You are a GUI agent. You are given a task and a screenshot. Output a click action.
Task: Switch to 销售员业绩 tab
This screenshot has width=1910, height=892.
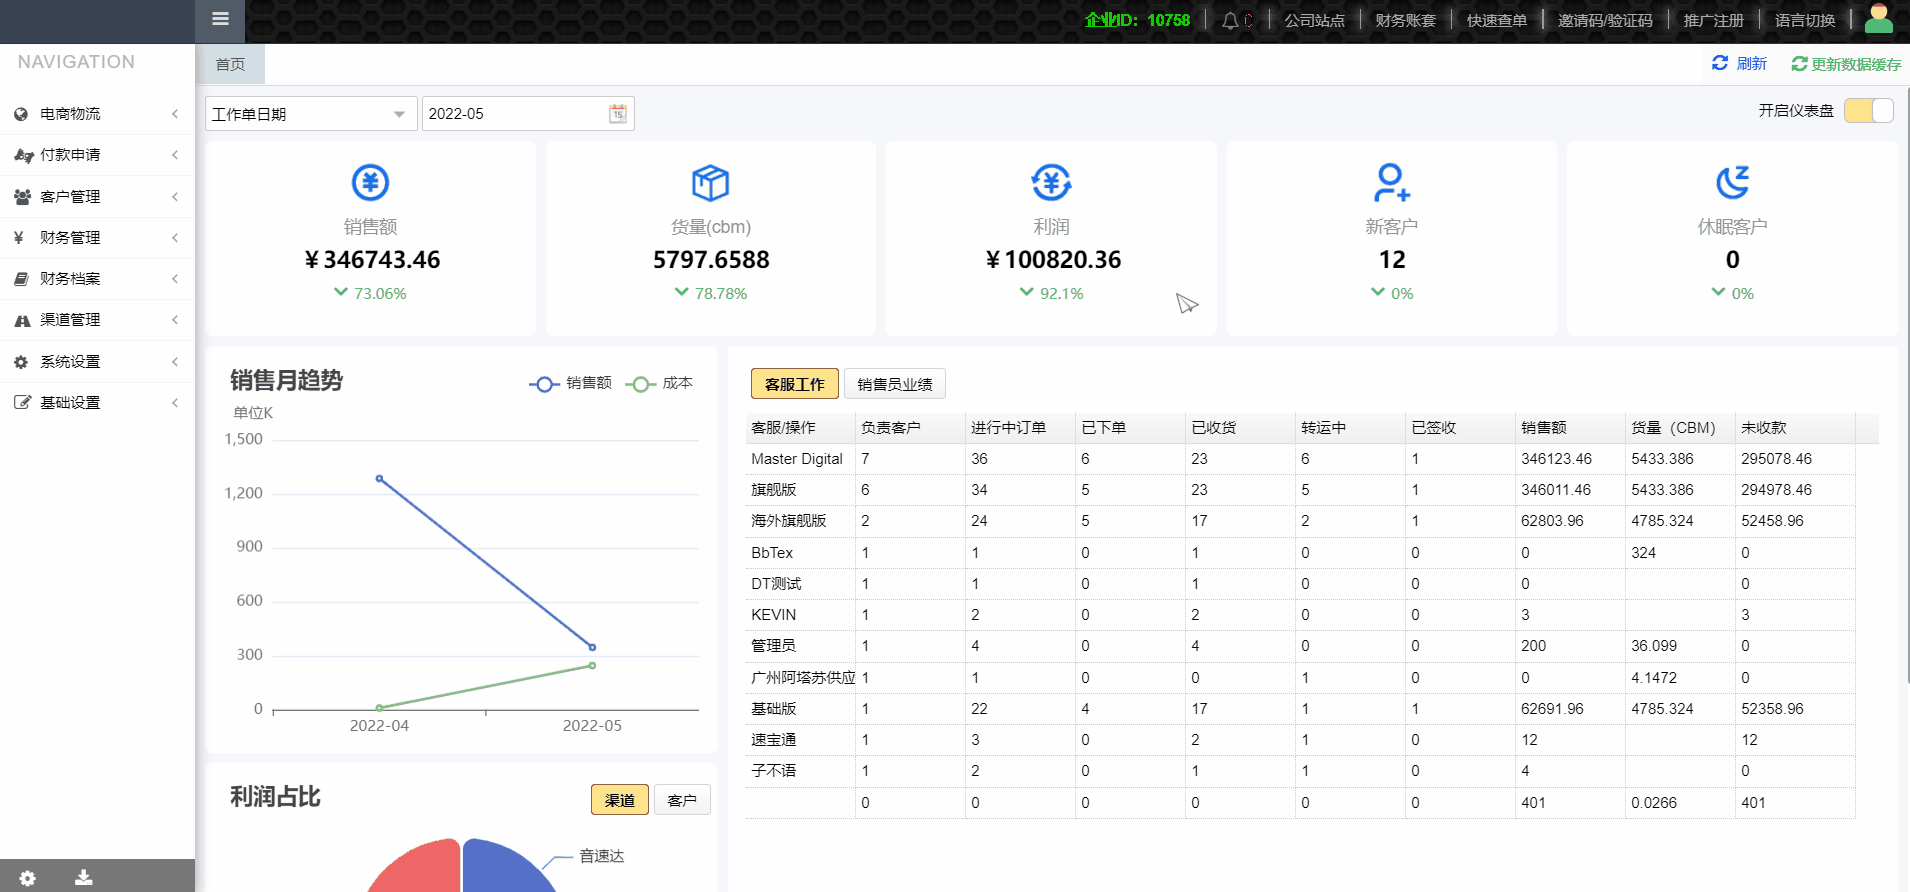894,384
